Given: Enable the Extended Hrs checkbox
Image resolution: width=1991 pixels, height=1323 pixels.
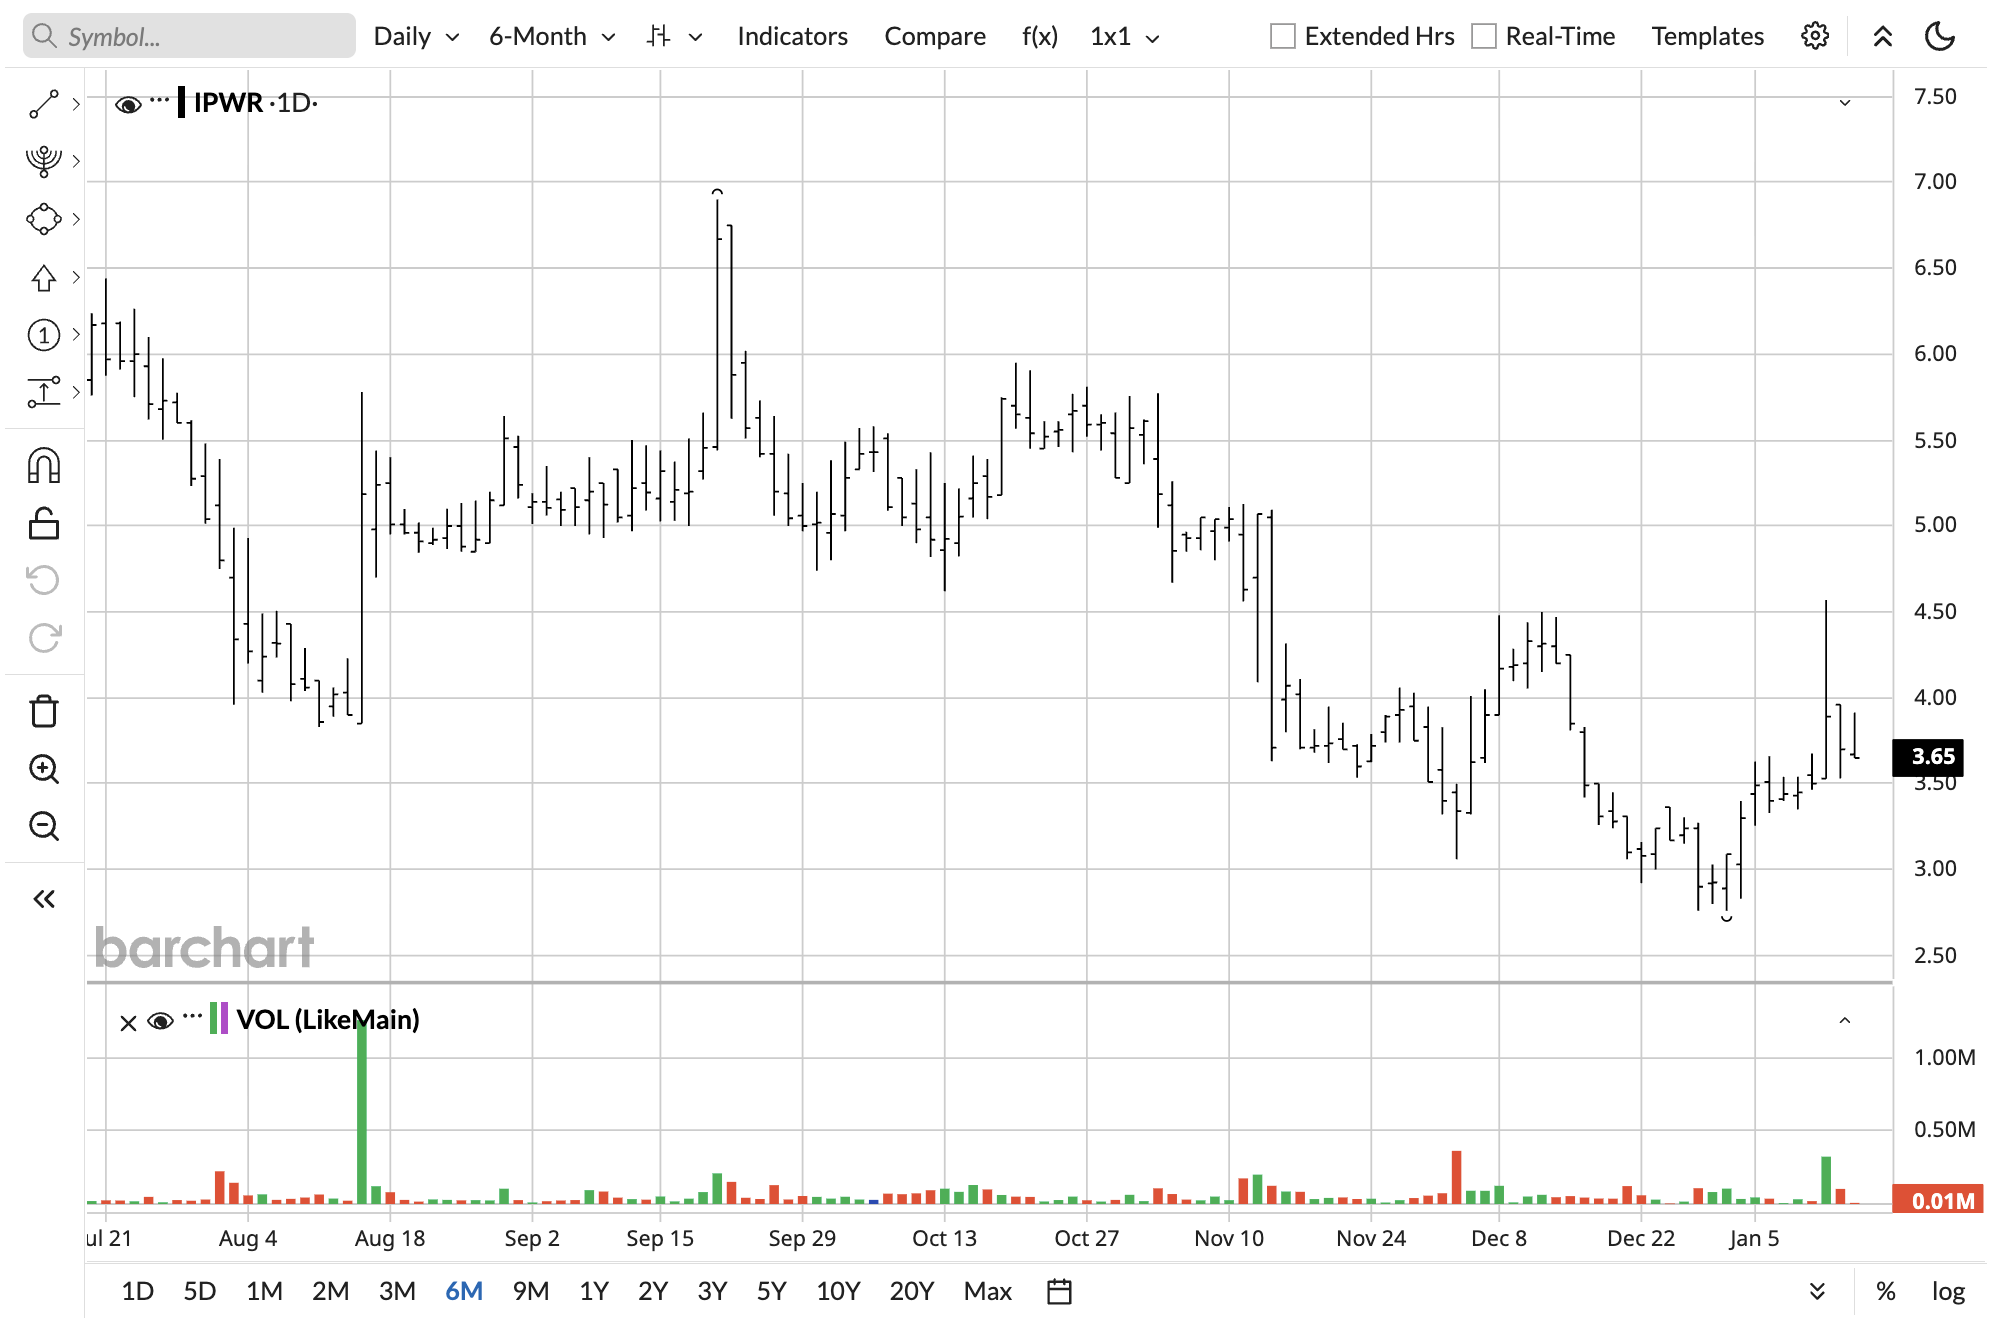Looking at the screenshot, I should (x=1282, y=37).
